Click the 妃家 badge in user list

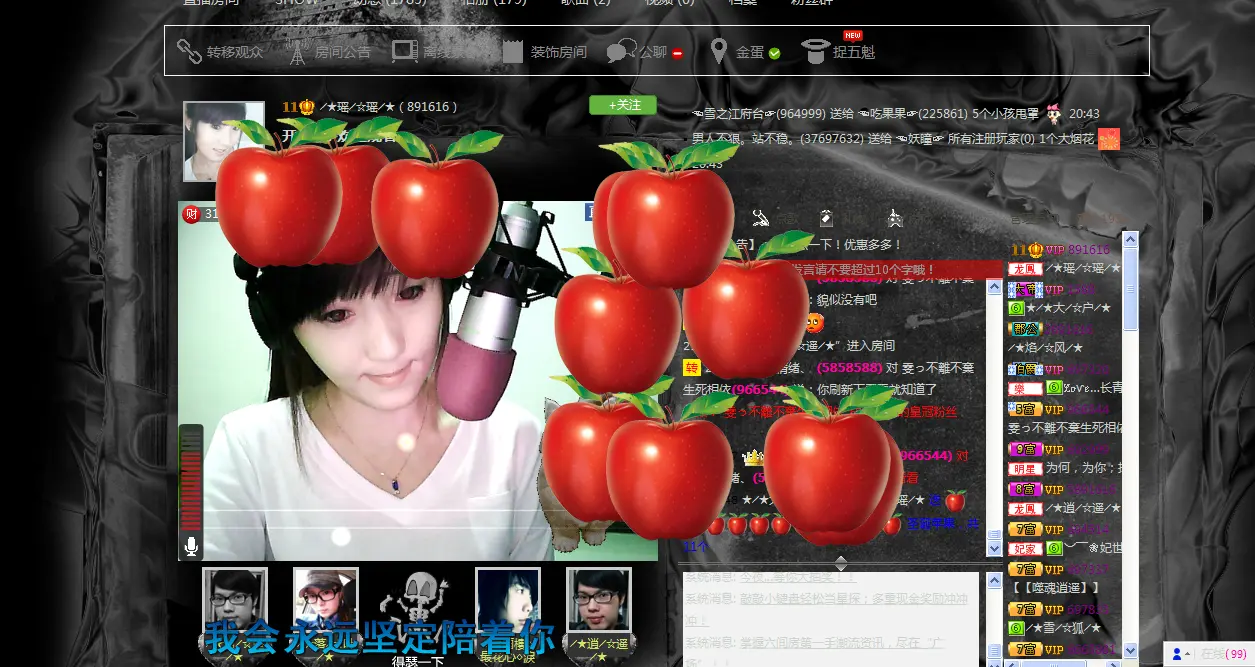coord(1025,549)
